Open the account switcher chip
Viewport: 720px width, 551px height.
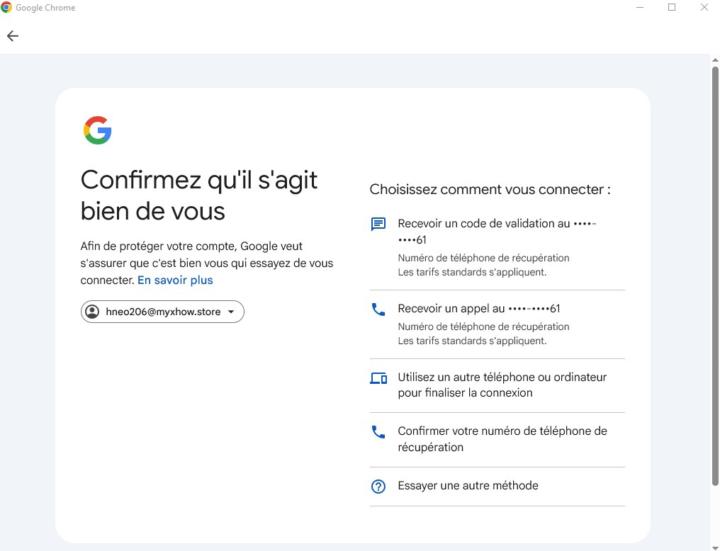pos(162,312)
